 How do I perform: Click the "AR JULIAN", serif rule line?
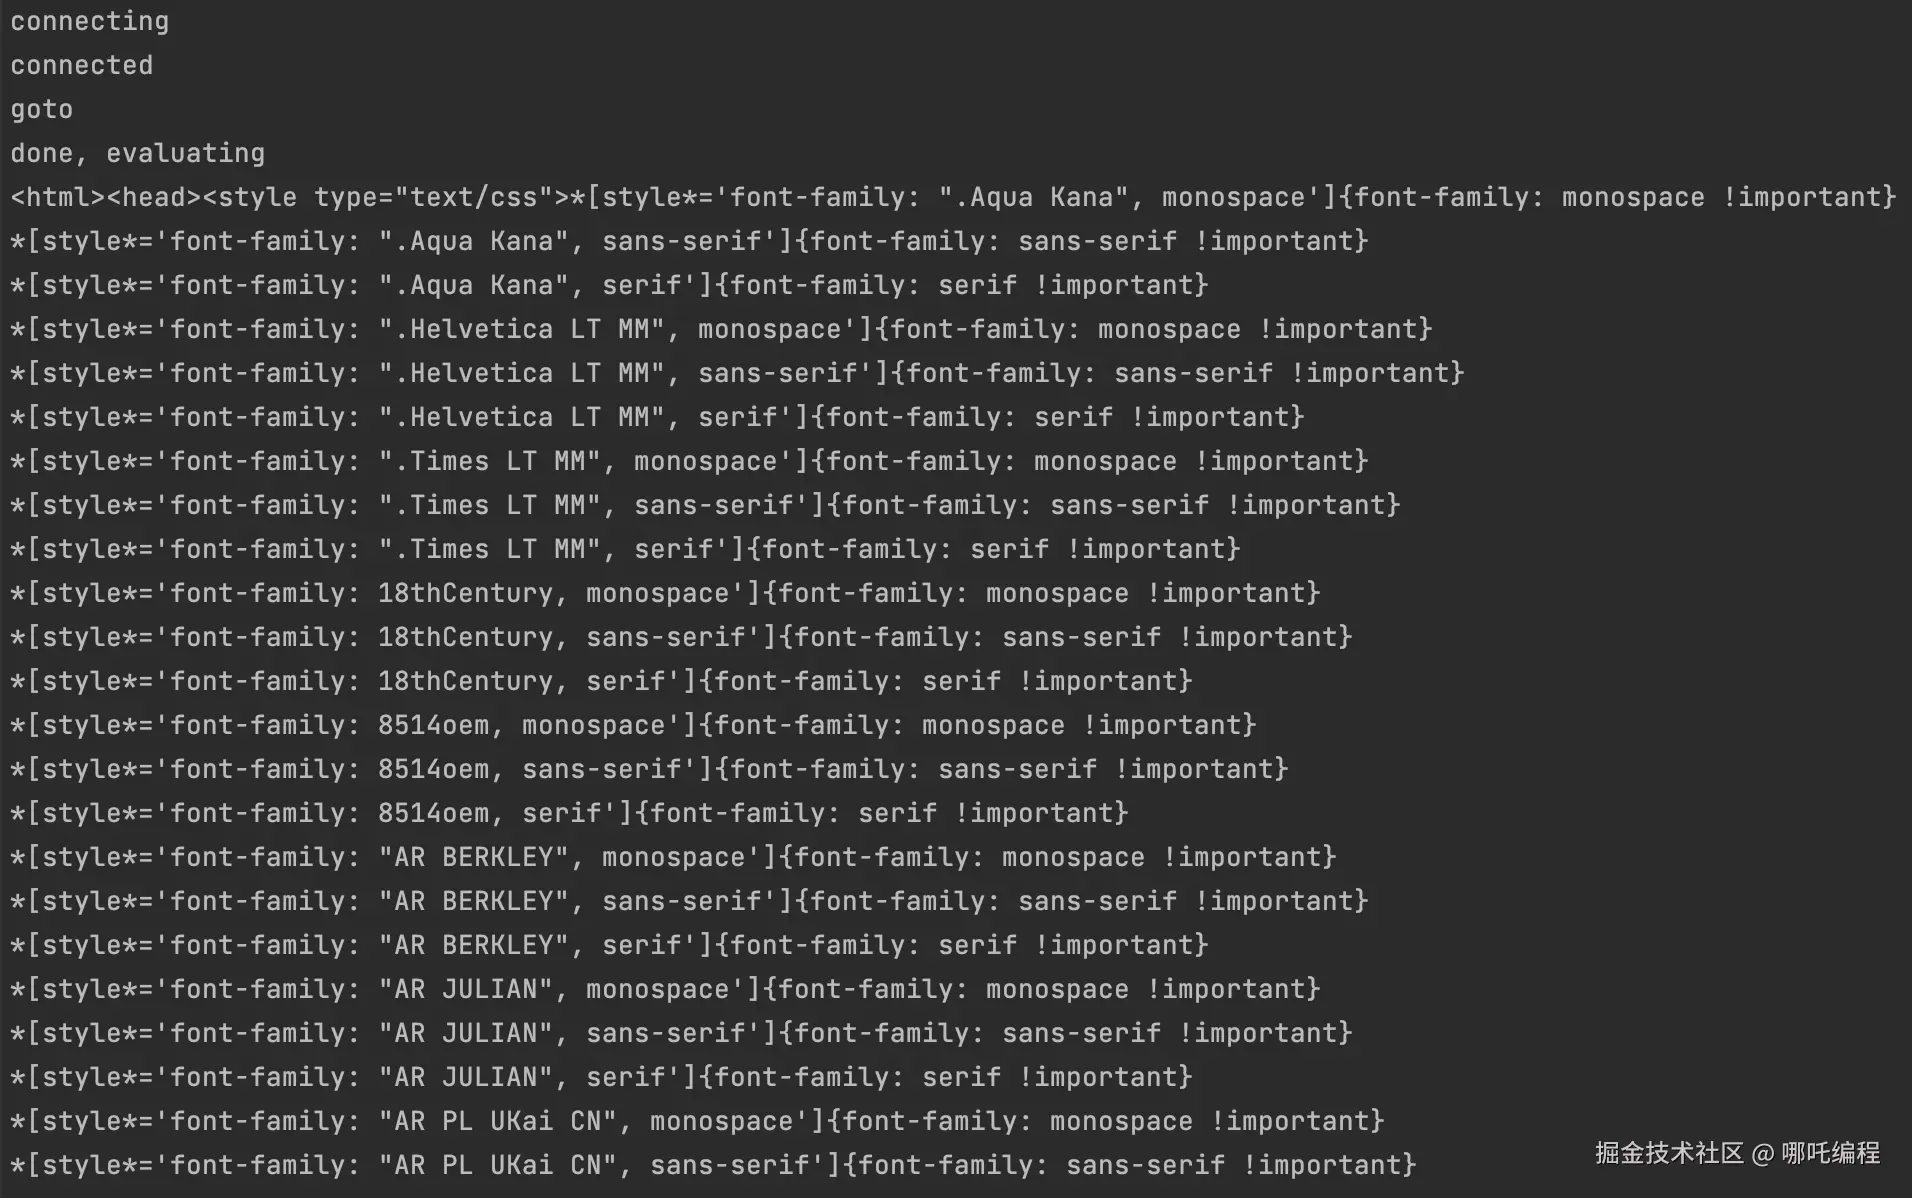point(600,1077)
